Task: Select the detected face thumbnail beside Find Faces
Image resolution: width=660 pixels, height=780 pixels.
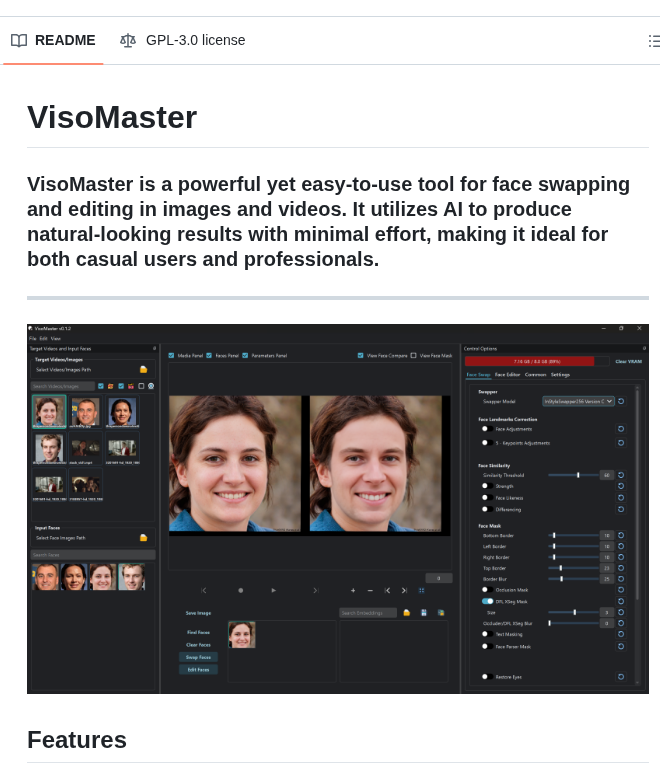Action: point(242,635)
